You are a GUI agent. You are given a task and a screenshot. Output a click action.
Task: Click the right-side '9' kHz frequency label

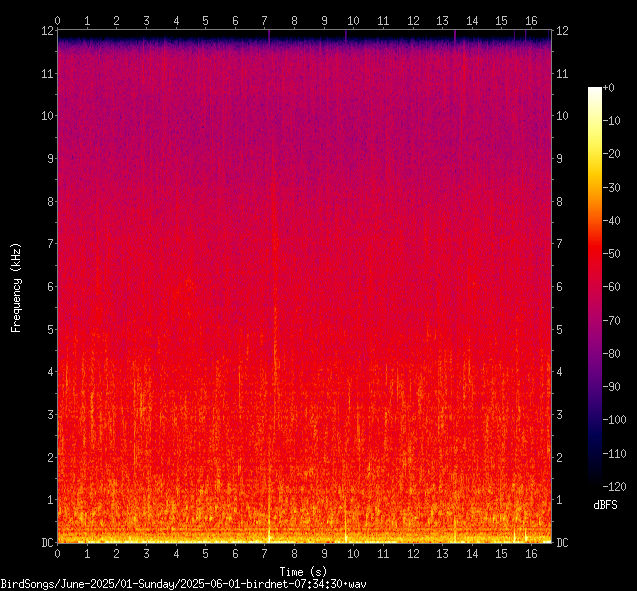559,158
